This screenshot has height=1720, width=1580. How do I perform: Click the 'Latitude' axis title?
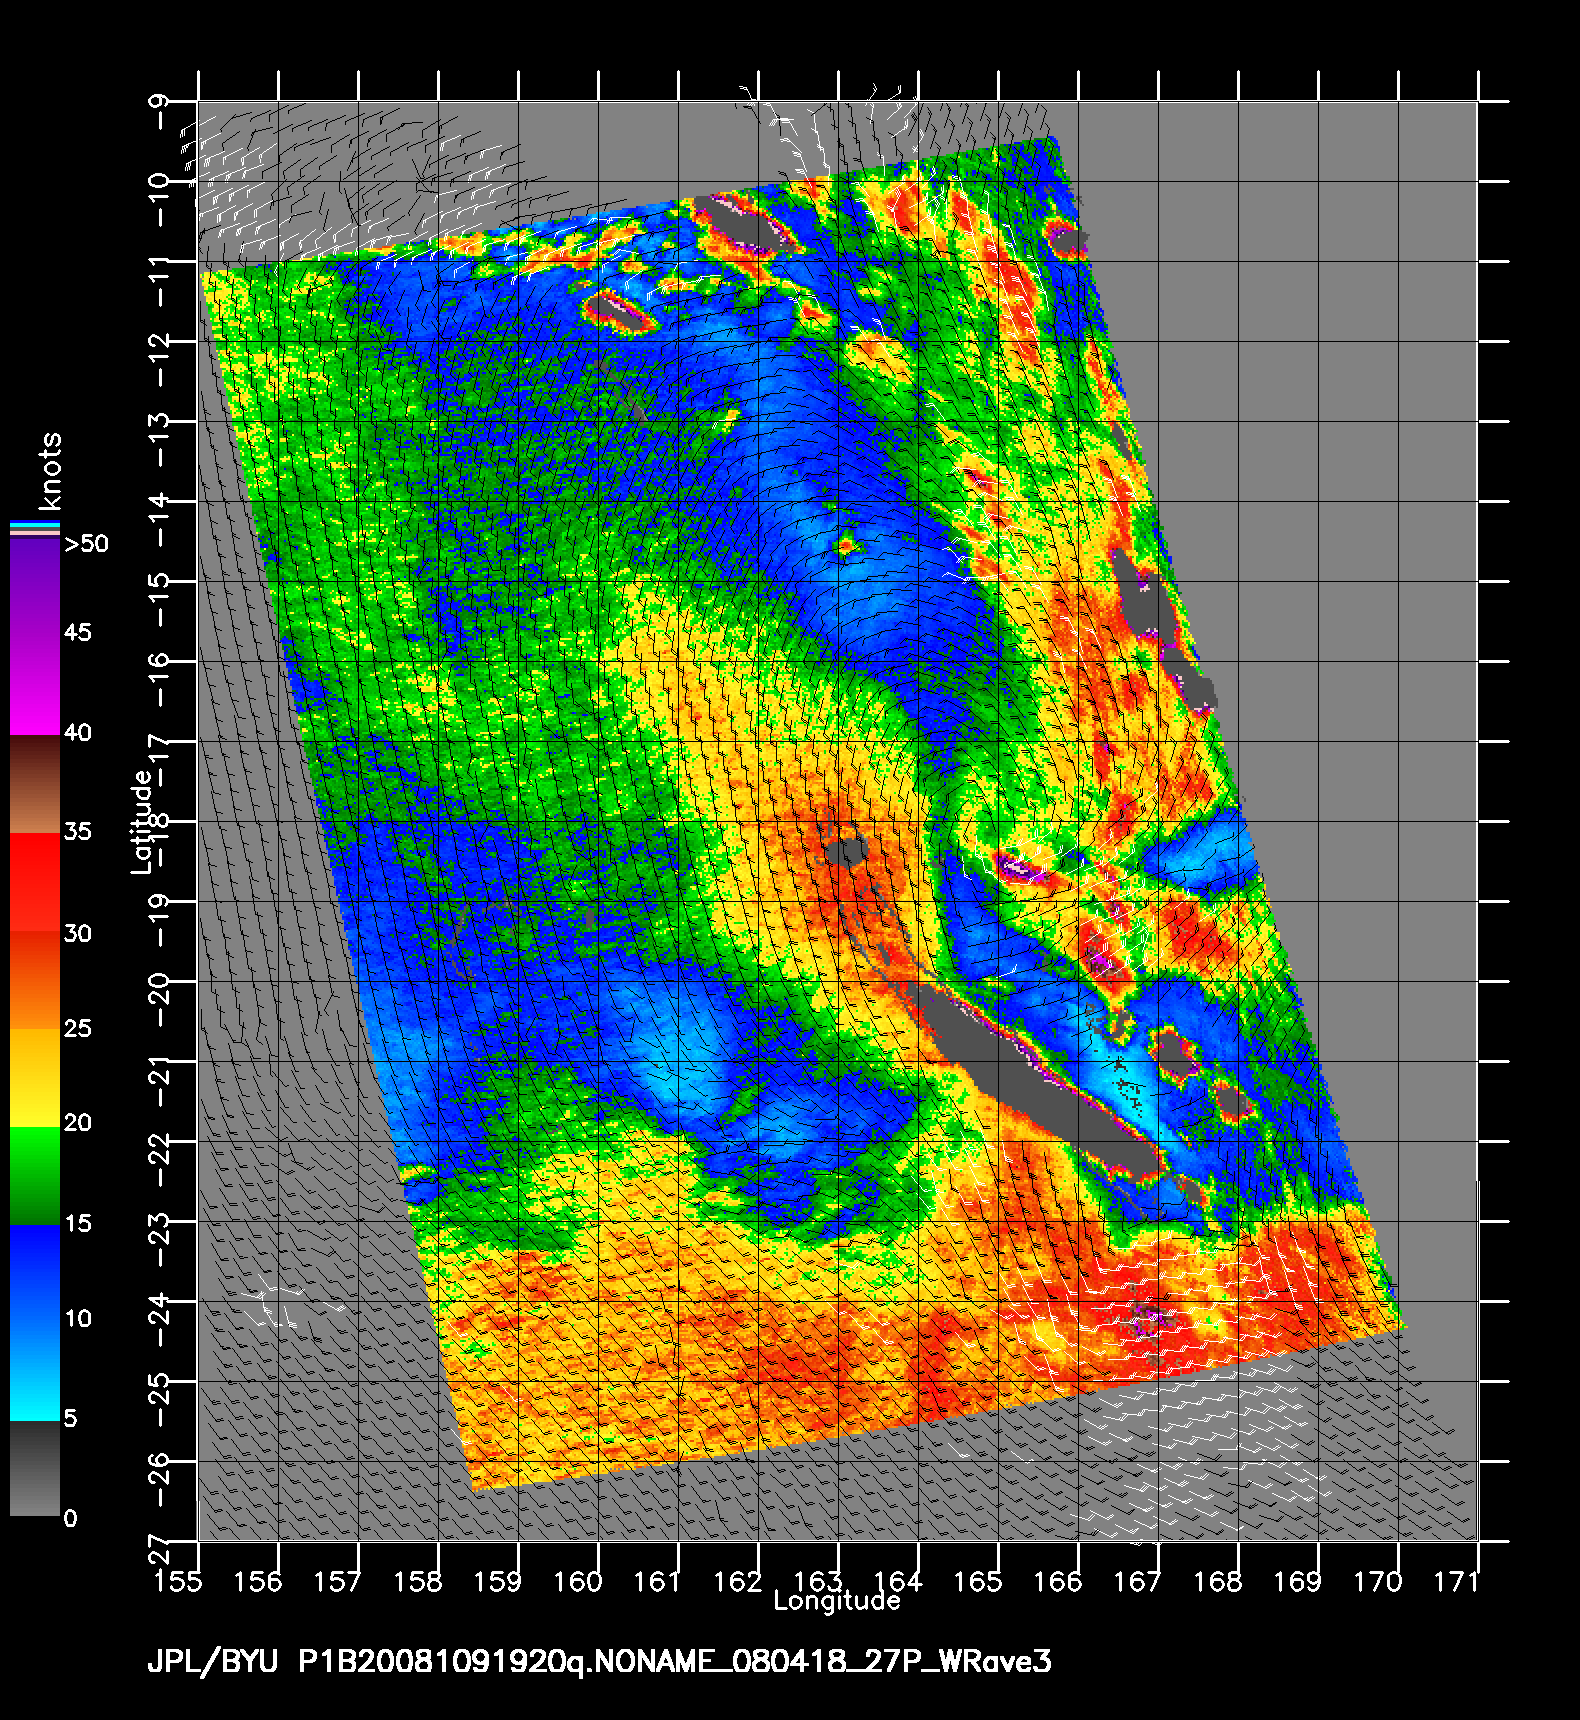tap(142, 821)
